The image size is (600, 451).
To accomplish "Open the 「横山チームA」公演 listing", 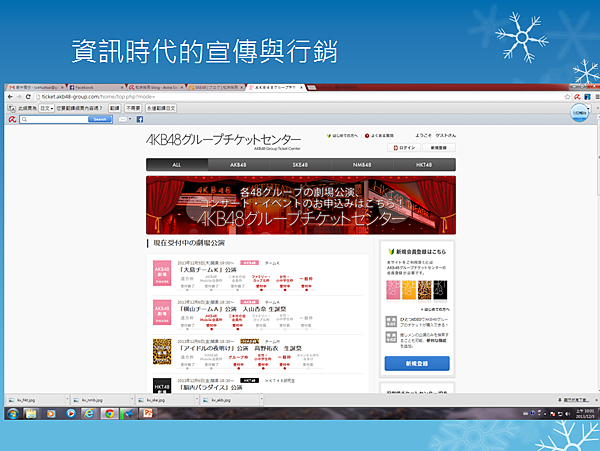I will [x=233, y=309].
